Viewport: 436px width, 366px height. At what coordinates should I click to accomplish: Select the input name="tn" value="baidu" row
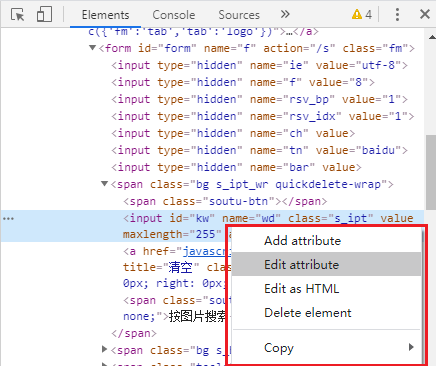(259, 150)
